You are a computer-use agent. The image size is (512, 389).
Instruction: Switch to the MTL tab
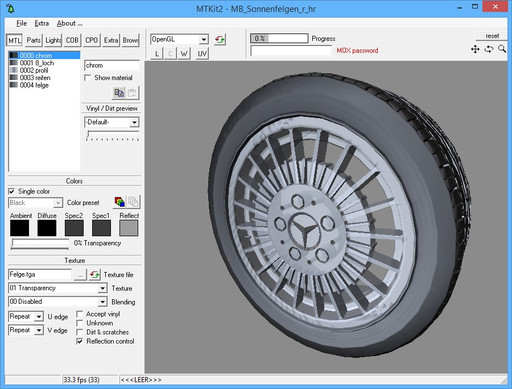(15, 41)
